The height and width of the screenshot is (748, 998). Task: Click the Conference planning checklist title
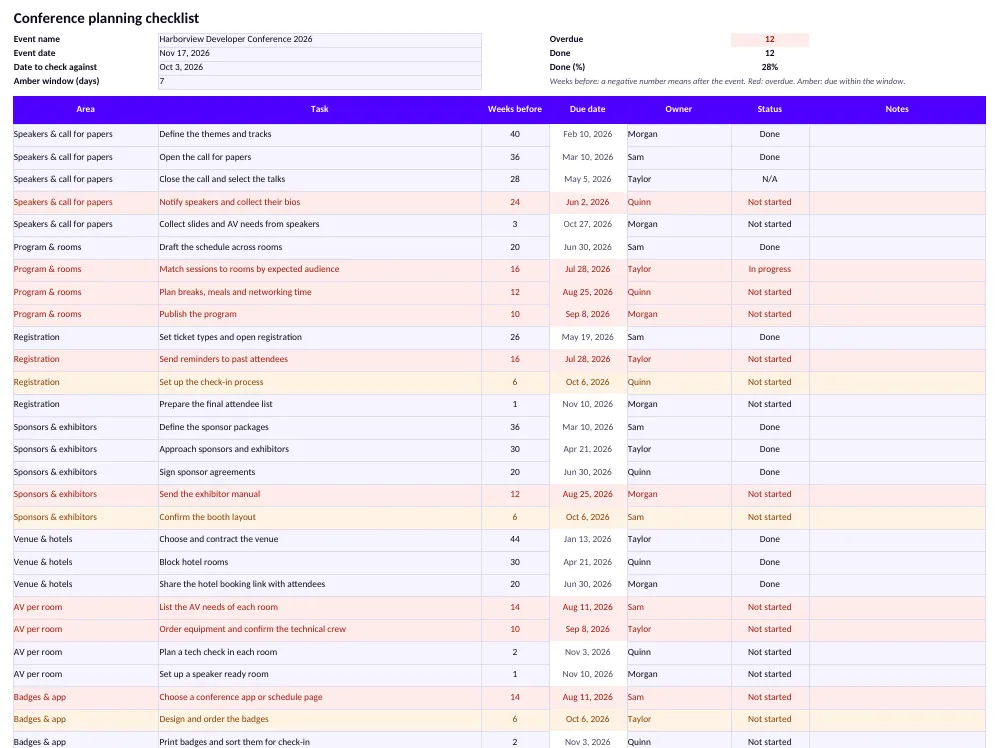pos(106,18)
